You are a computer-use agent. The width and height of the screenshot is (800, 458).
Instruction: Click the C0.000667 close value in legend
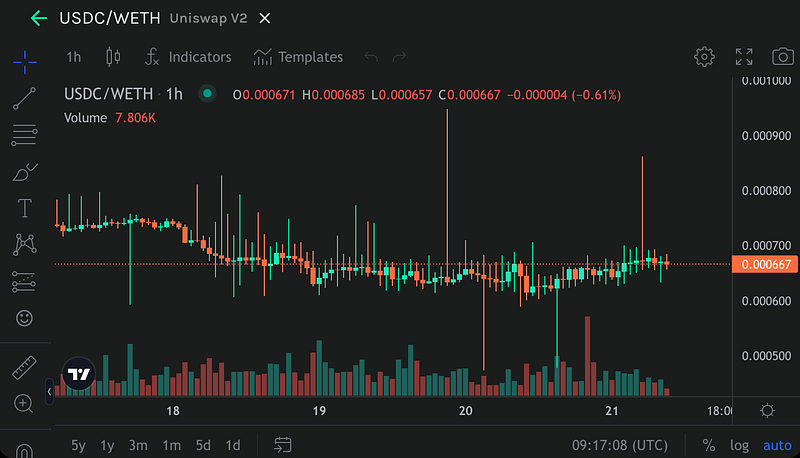(469, 95)
